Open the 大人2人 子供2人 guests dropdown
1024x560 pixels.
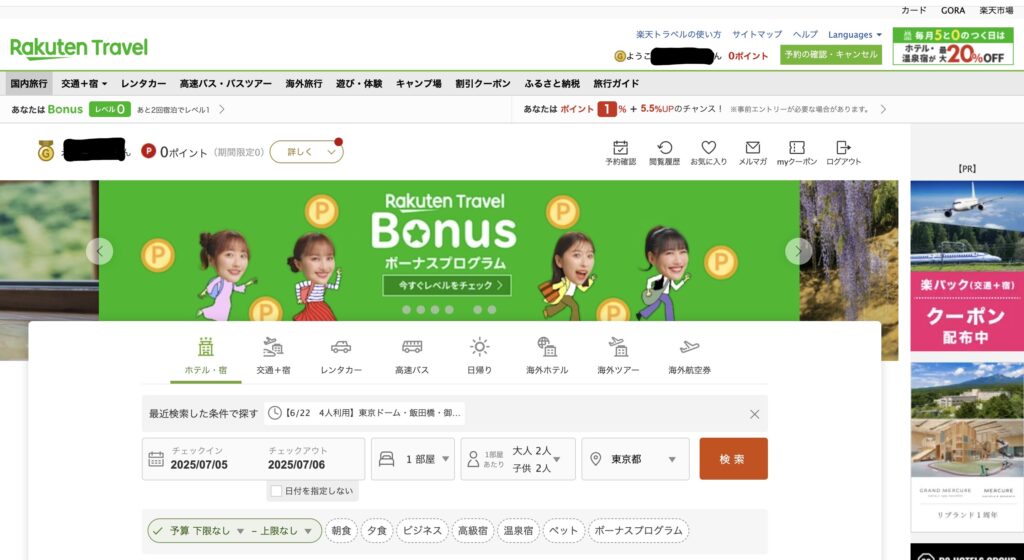pyautogui.click(x=518, y=459)
